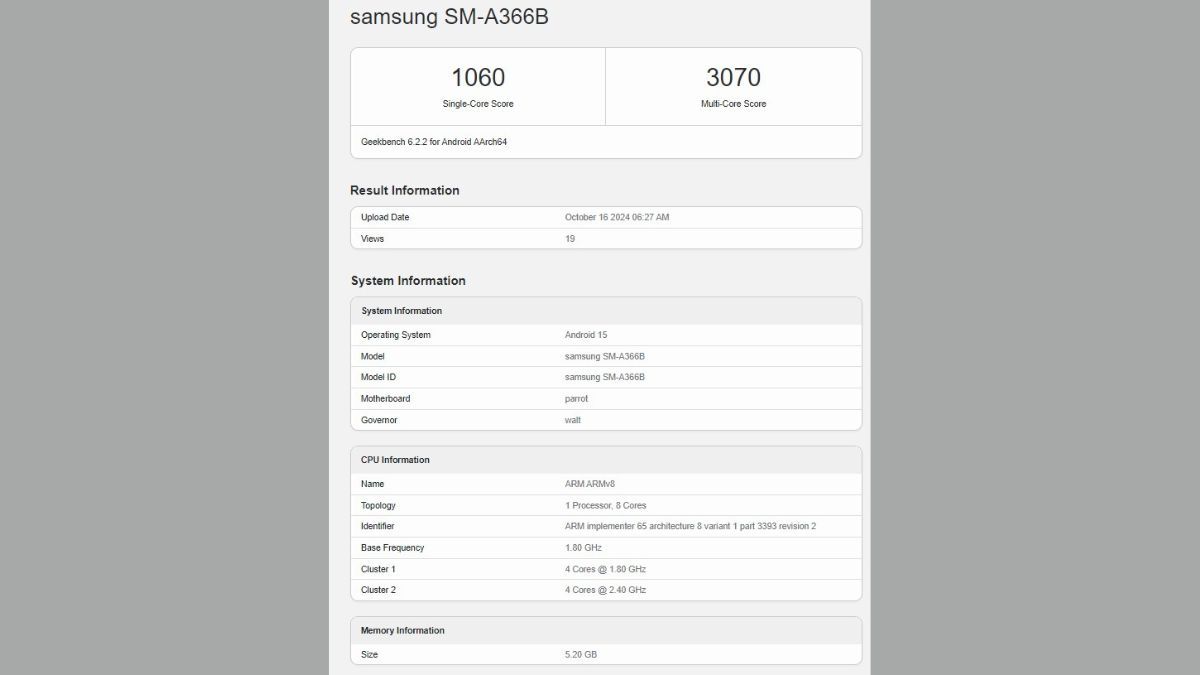Click the "Operating System" row label
The height and width of the screenshot is (675, 1200).
coord(396,335)
